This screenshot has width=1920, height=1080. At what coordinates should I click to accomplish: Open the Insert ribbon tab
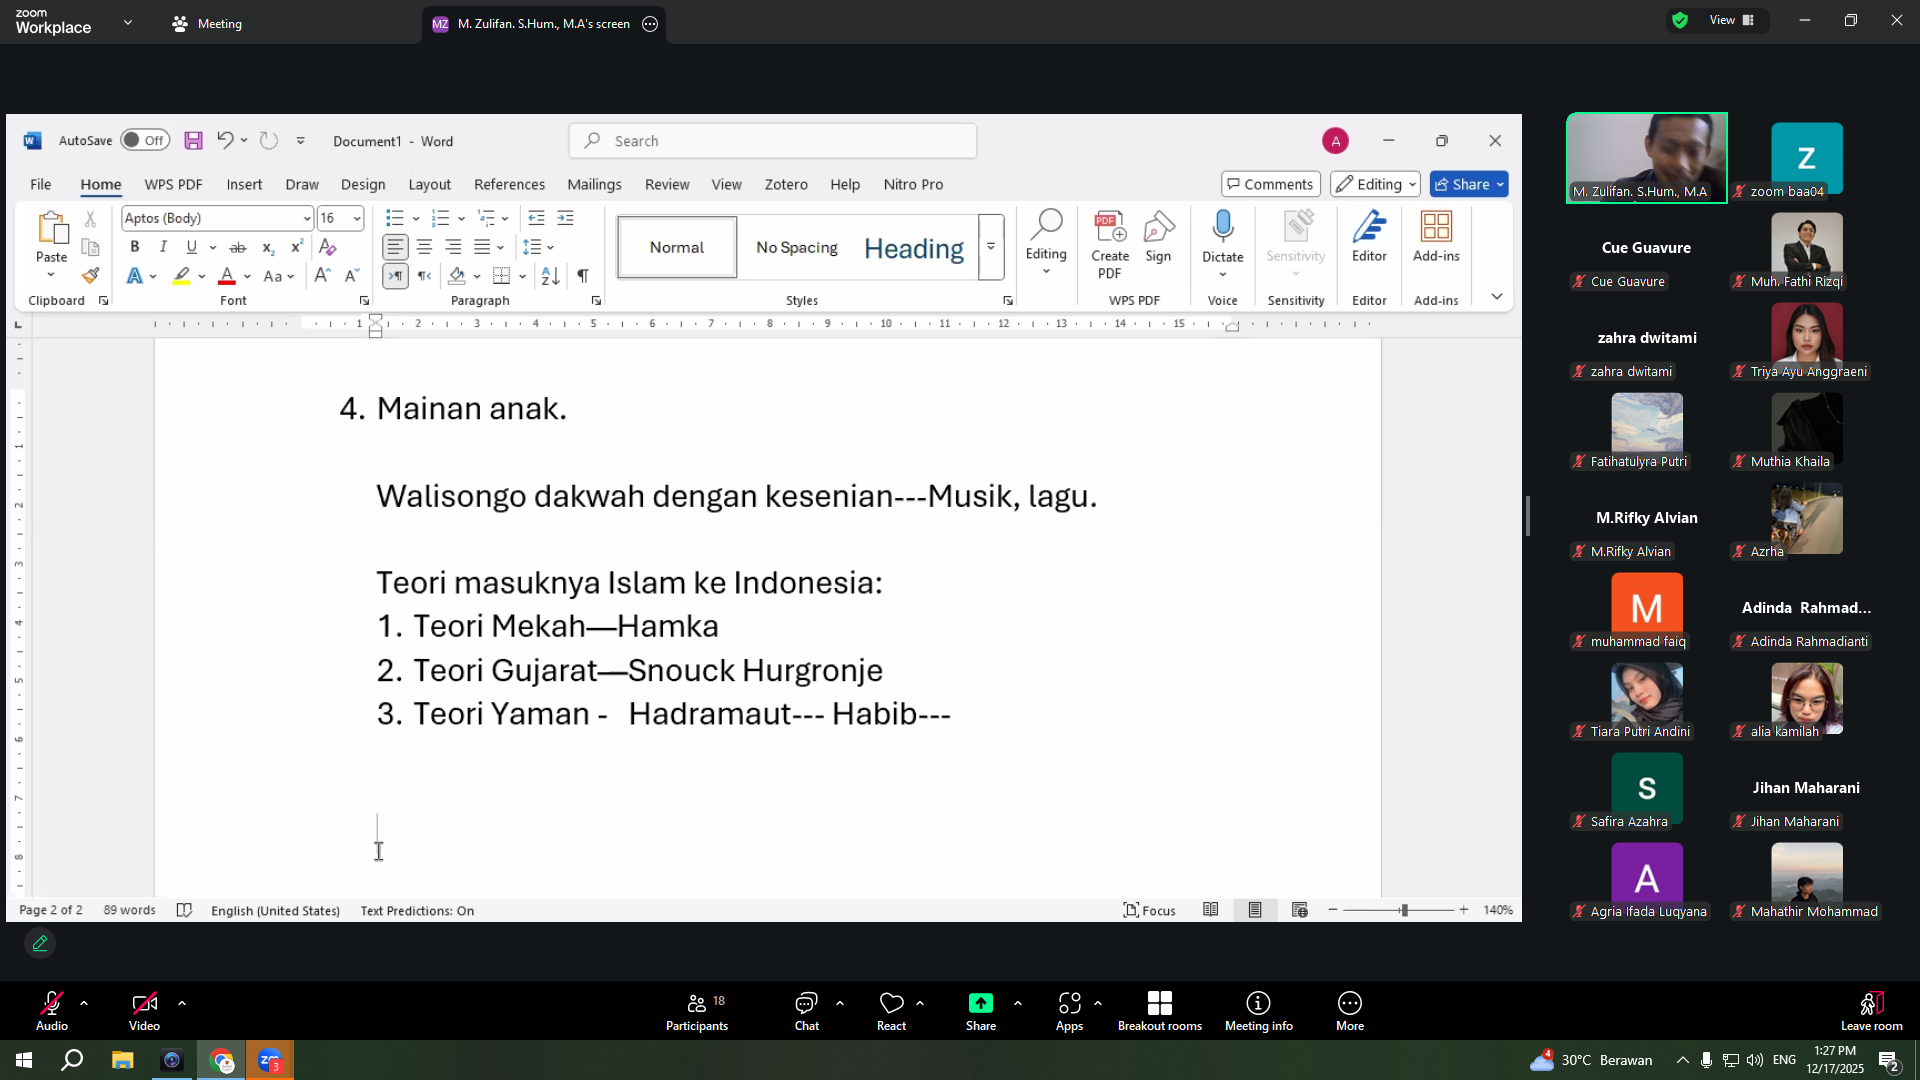pyautogui.click(x=244, y=184)
